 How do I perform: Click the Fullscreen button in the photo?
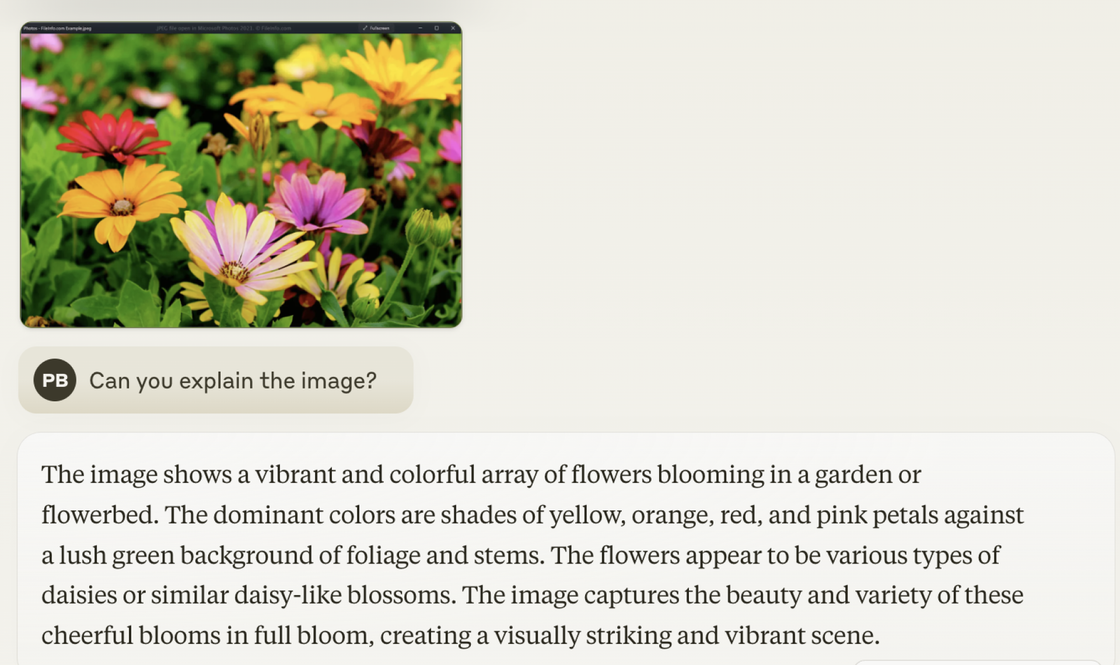(x=376, y=28)
